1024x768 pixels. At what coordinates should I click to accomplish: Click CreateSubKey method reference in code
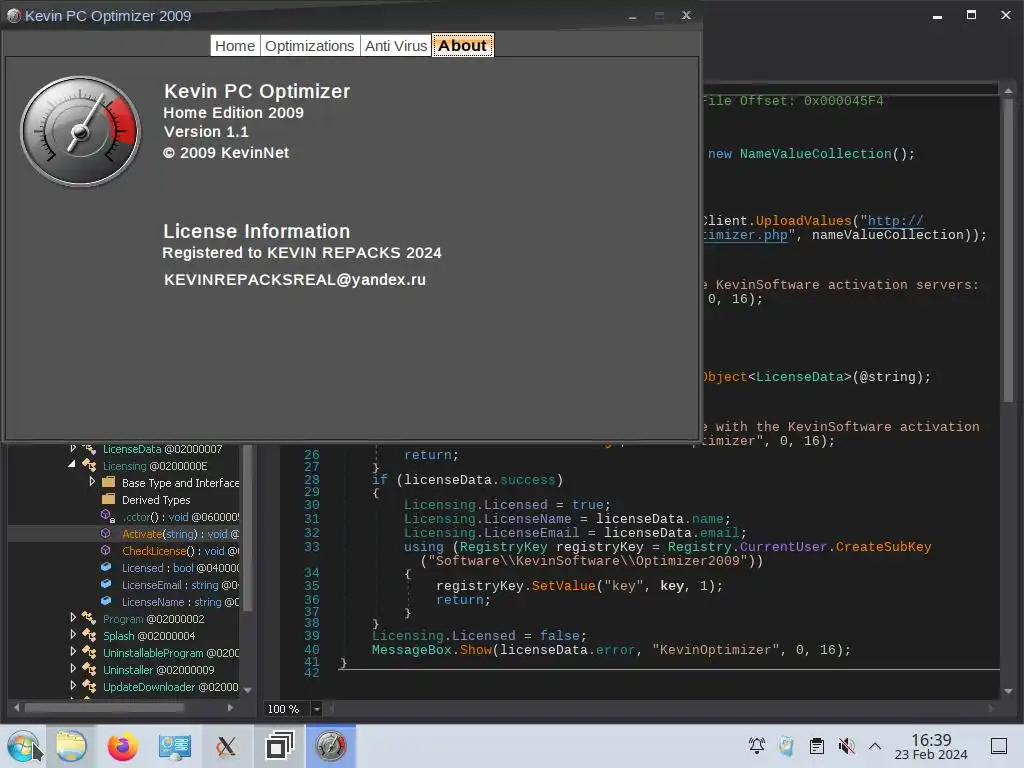point(883,547)
